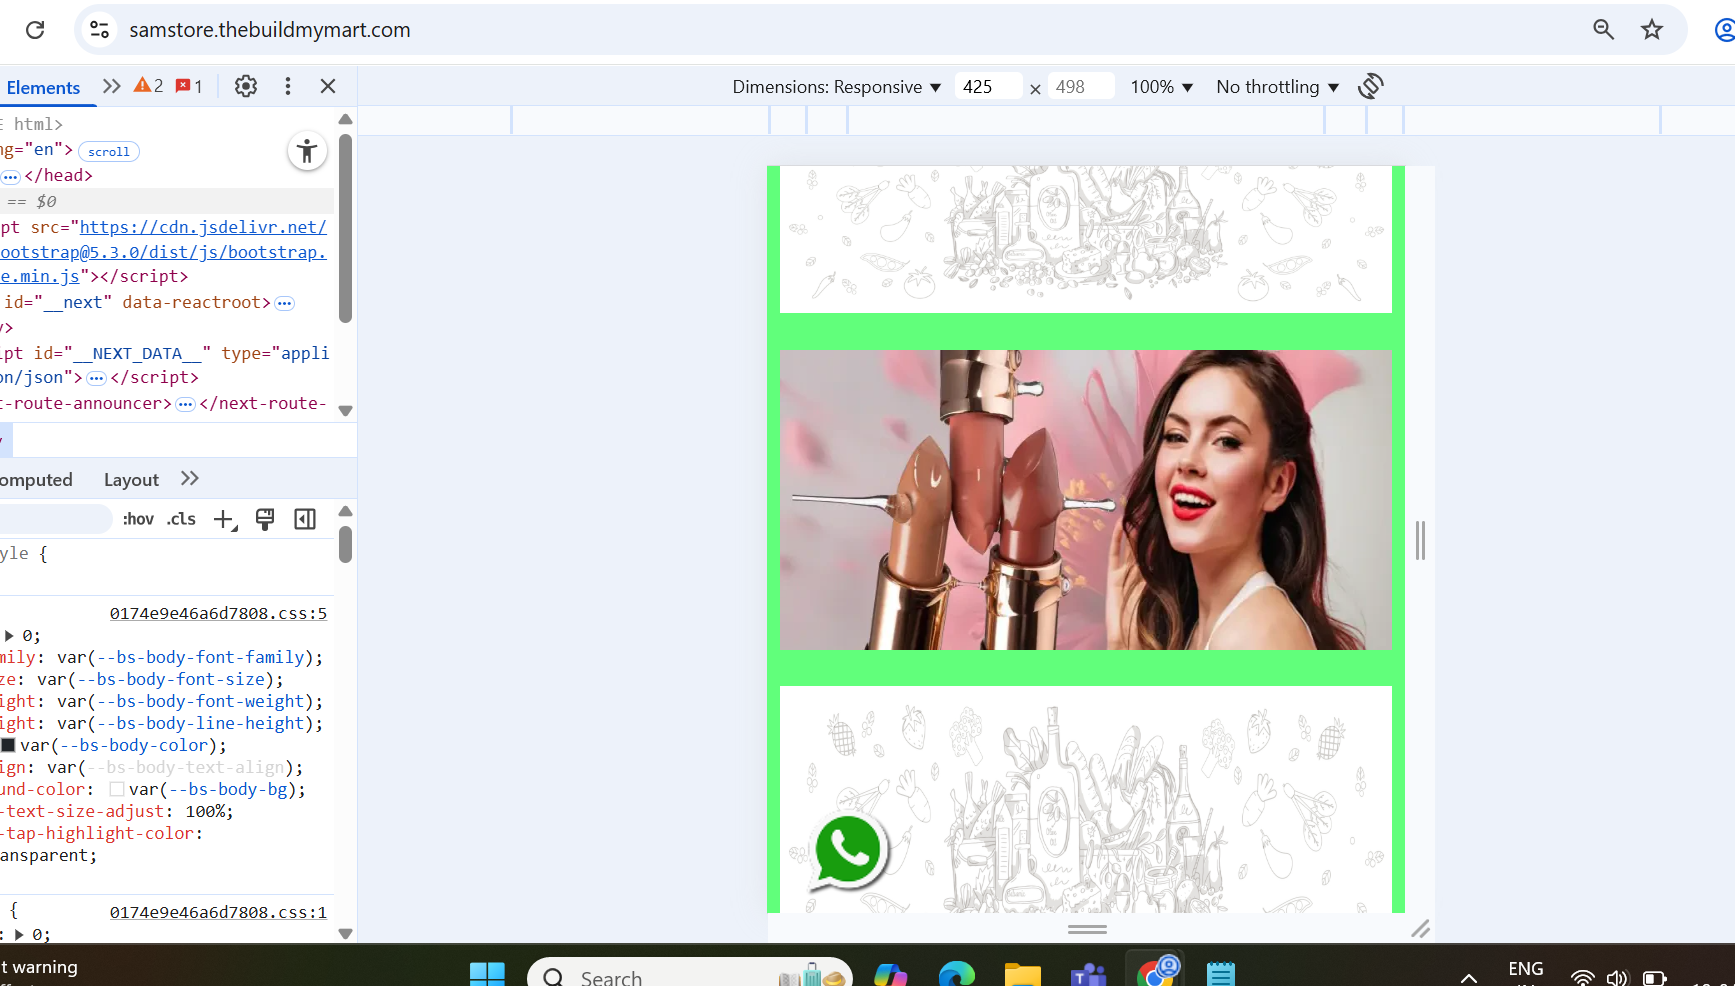The width and height of the screenshot is (1735, 986).
Task: Open the Wi-Fi network tray icon
Action: [1582, 977]
